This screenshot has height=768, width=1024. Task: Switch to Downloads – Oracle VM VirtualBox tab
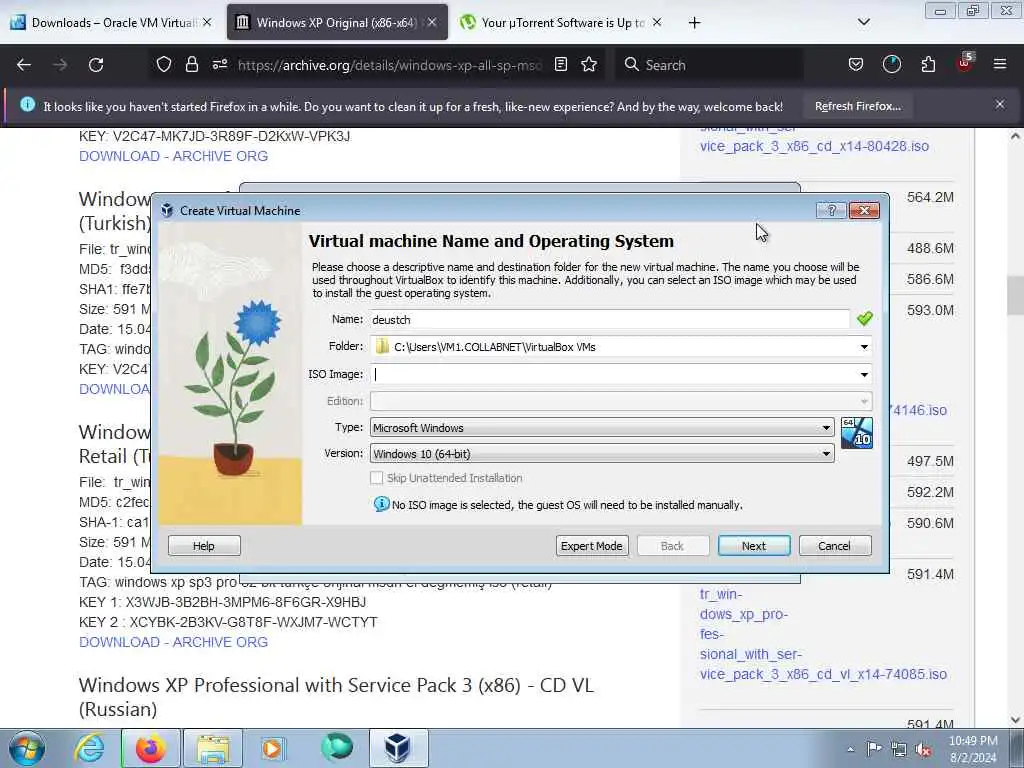coord(111,23)
